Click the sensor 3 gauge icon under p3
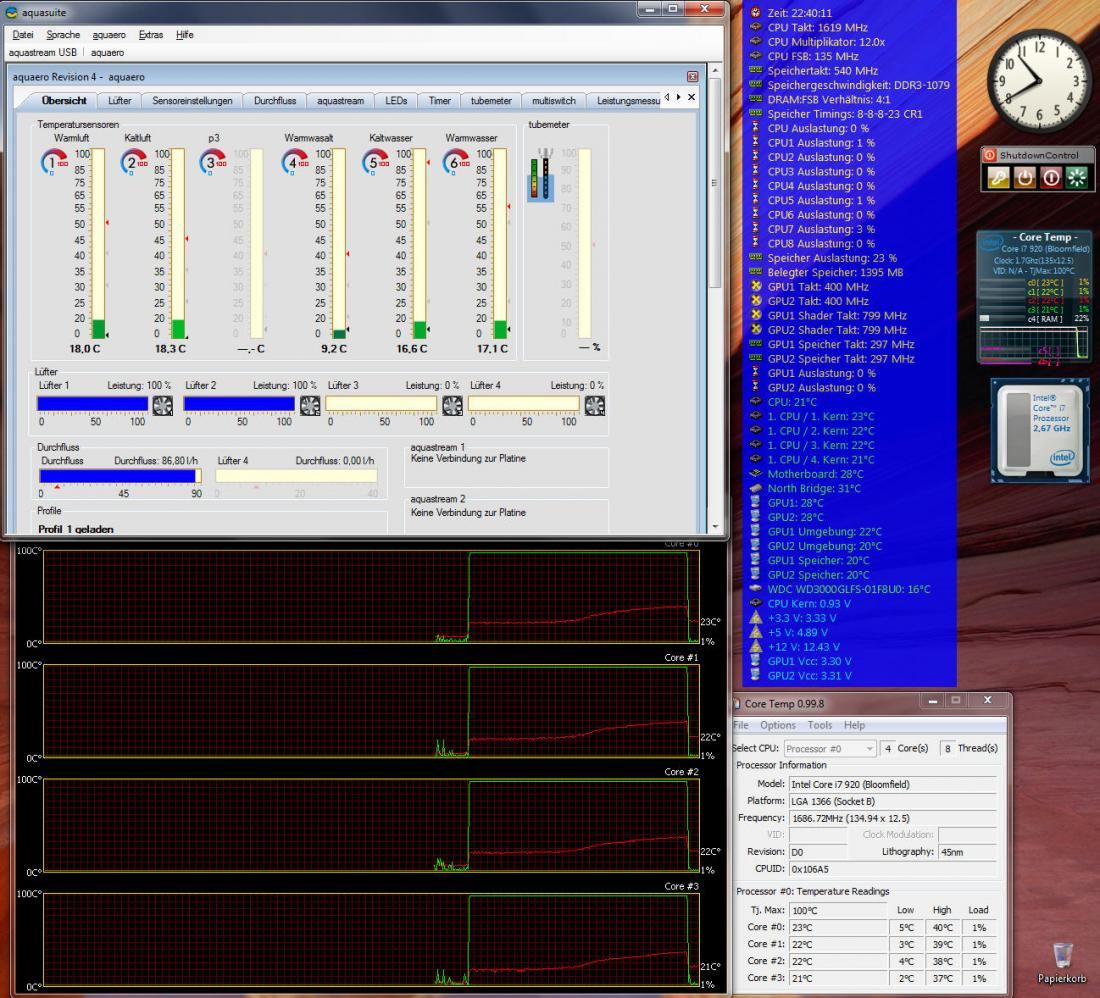 point(213,162)
